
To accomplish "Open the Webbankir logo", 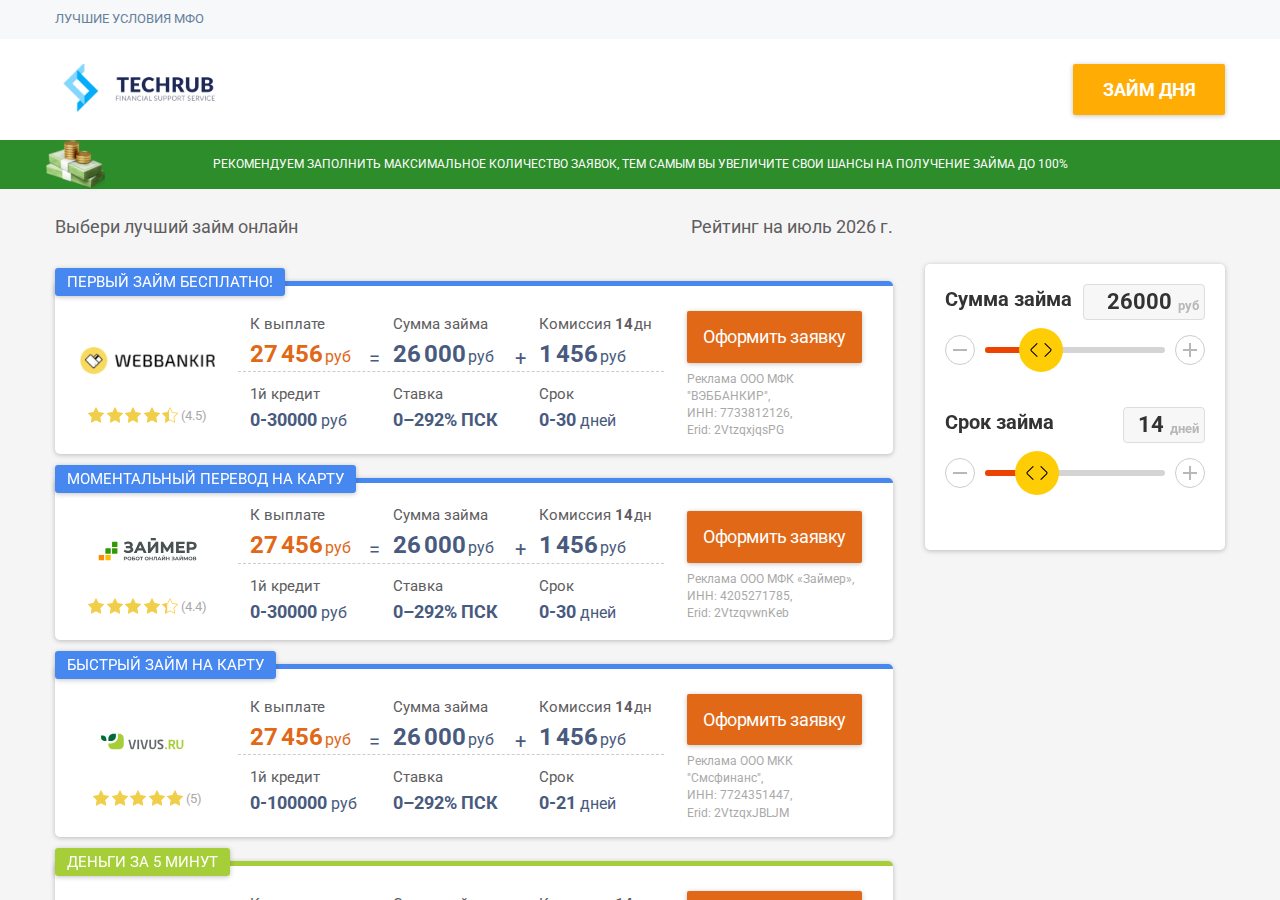I will click(148, 361).
